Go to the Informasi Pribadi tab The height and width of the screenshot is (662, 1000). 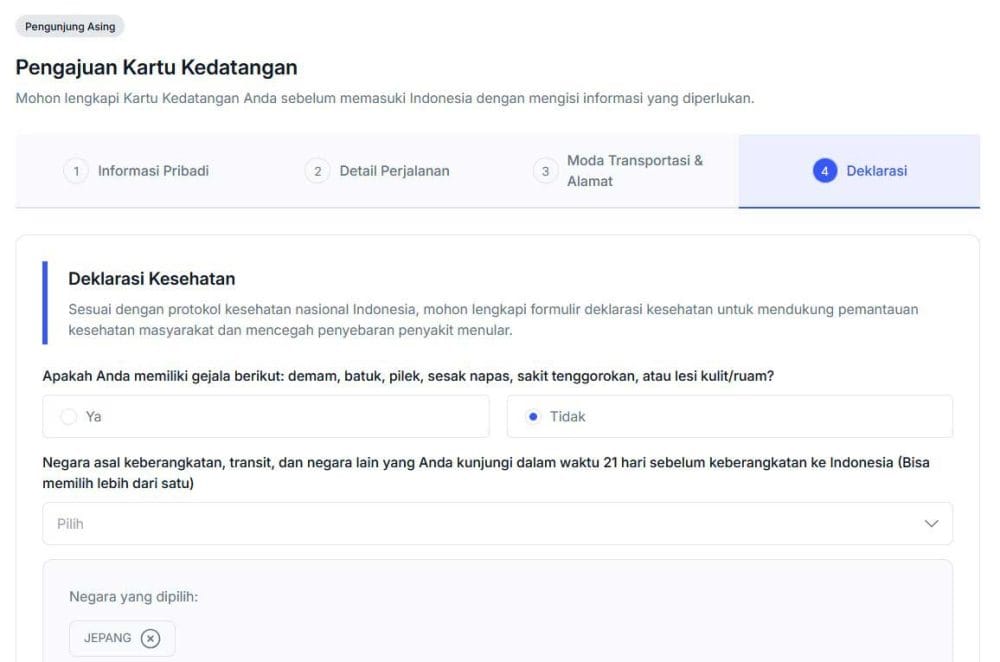pyautogui.click(x=153, y=171)
